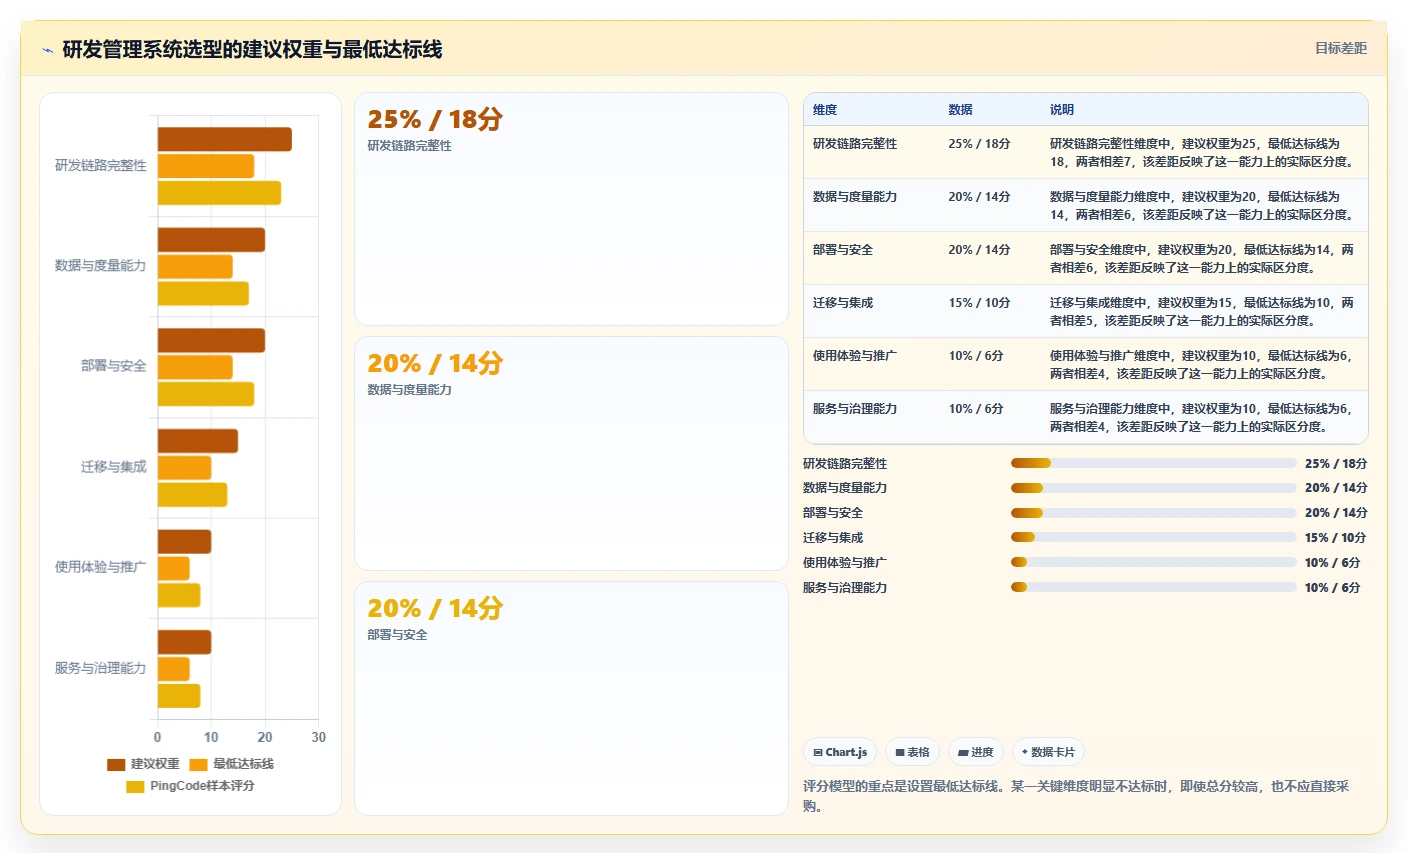Viewport: 1408px width, 853px height.
Task: Click the 使用体验与推广 progress bar
Action: pos(1154,563)
